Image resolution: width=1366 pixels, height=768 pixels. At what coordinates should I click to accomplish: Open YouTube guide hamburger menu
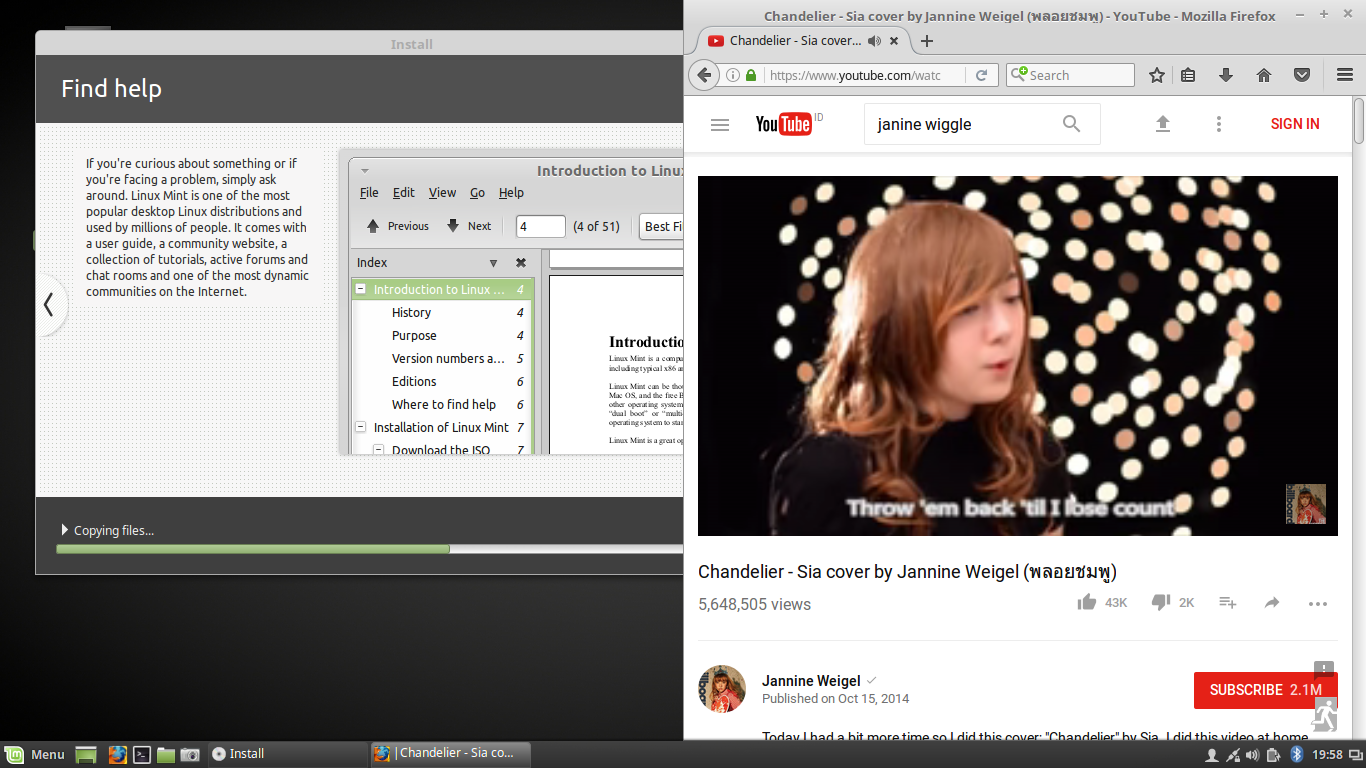coord(720,125)
